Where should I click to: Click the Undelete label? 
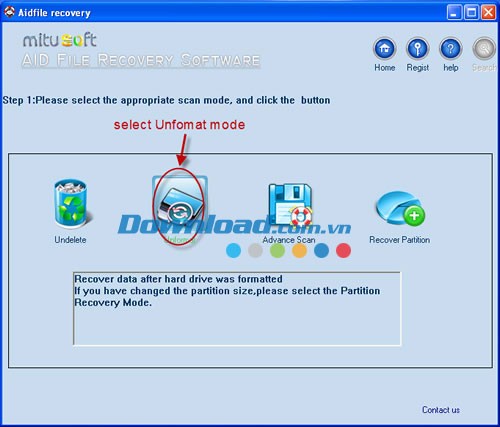(x=70, y=240)
